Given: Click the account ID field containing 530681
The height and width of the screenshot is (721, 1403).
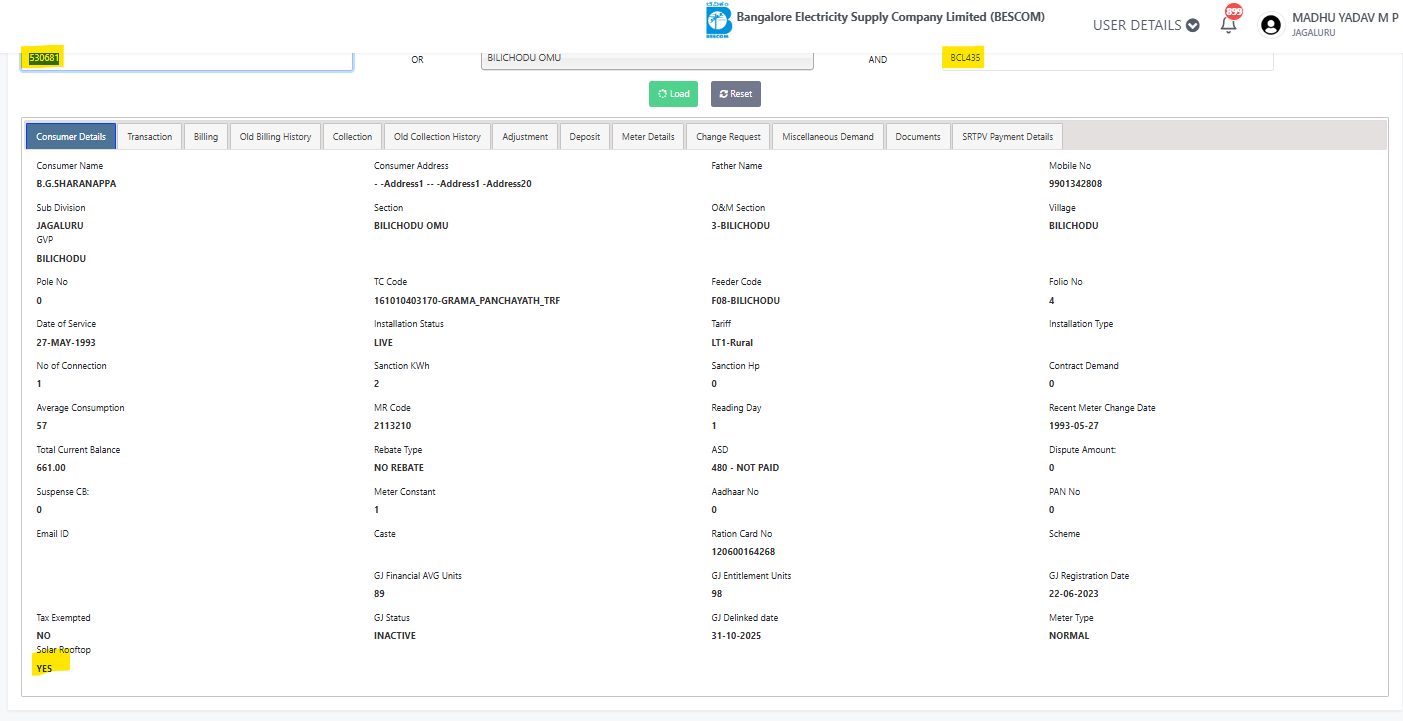Looking at the screenshot, I should point(187,58).
